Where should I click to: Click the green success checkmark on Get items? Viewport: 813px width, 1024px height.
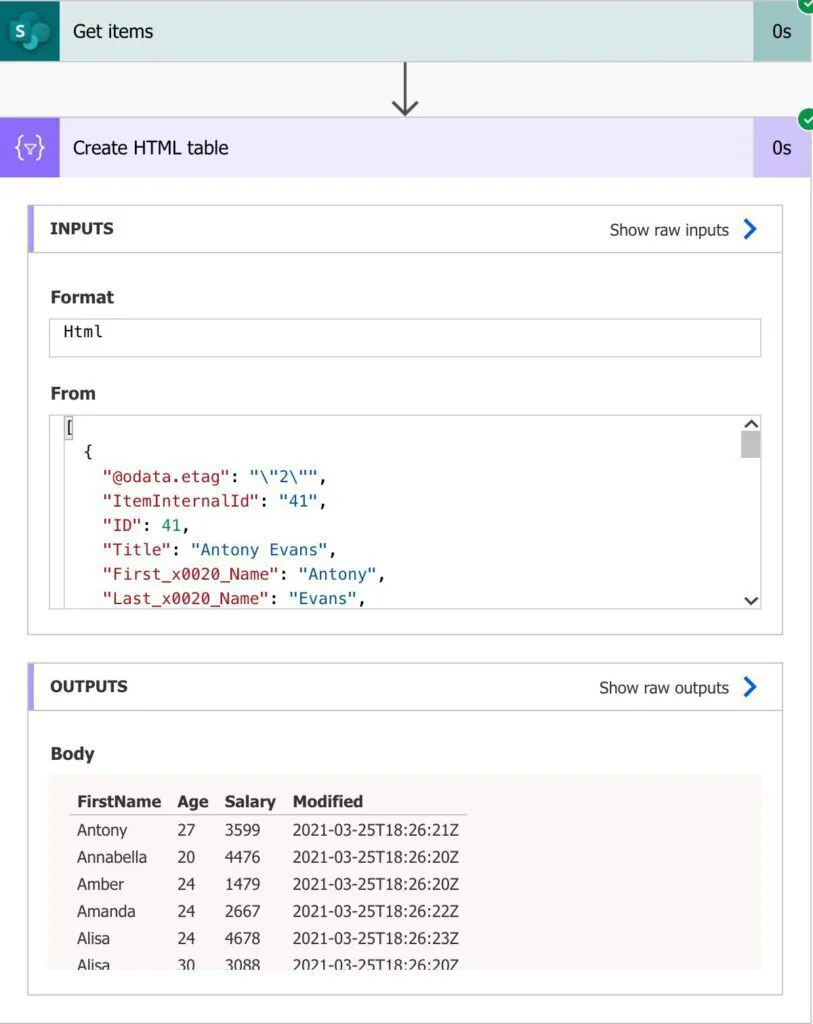click(x=805, y=5)
